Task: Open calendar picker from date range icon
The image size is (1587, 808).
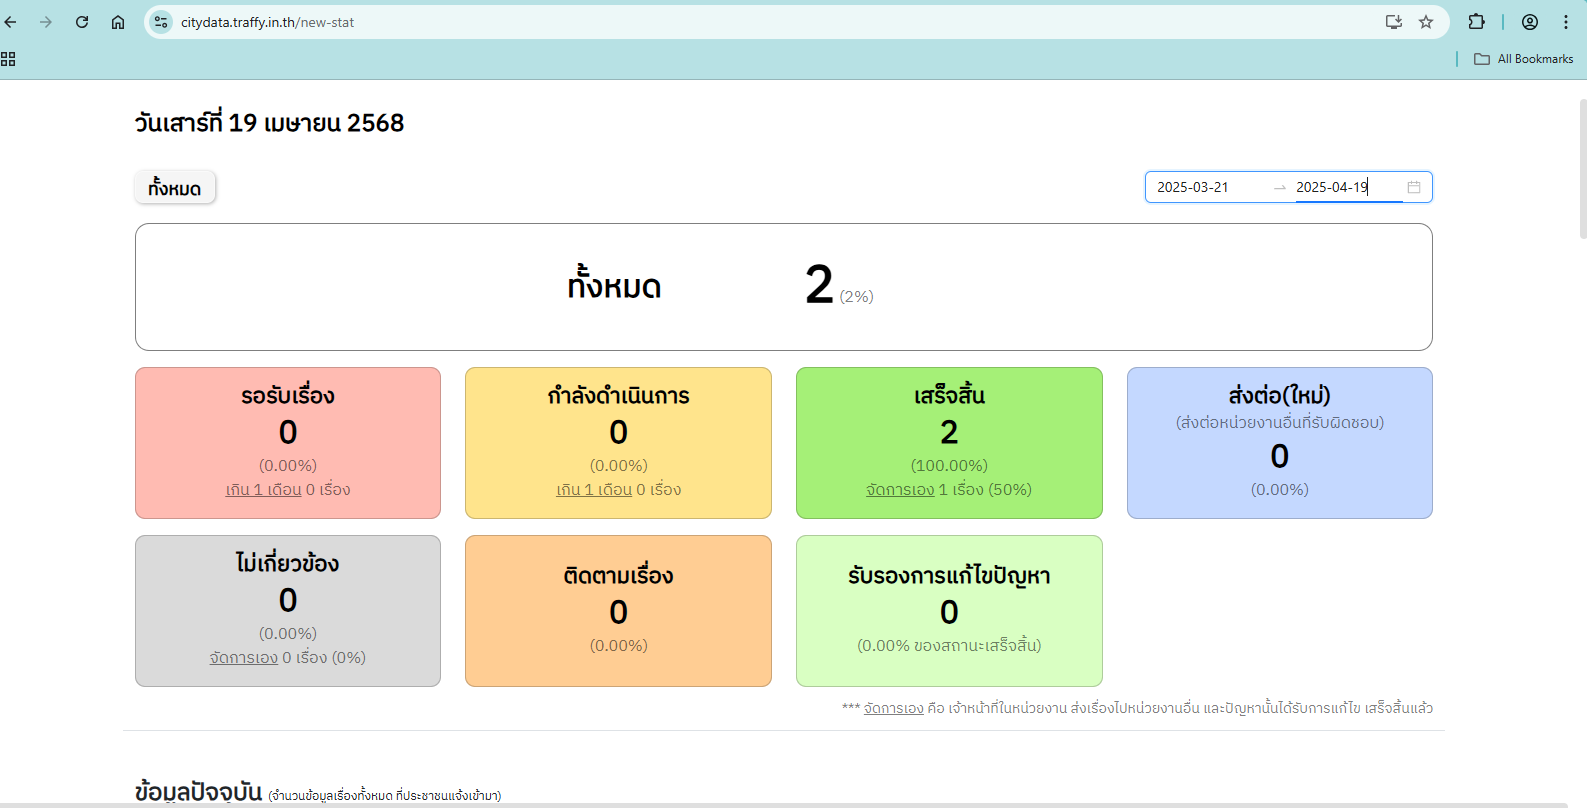Action: [x=1414, y=187]
